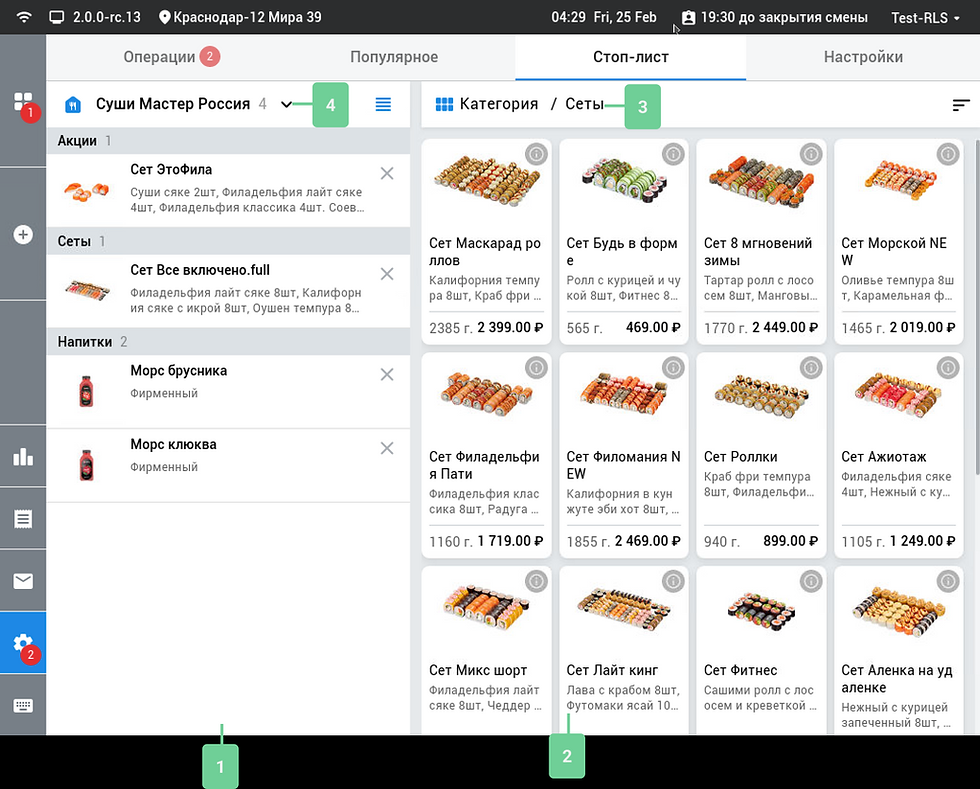The image size is (980, 789).
Task: Show info for Сет Морской NEW
Action: pos(948,154)
